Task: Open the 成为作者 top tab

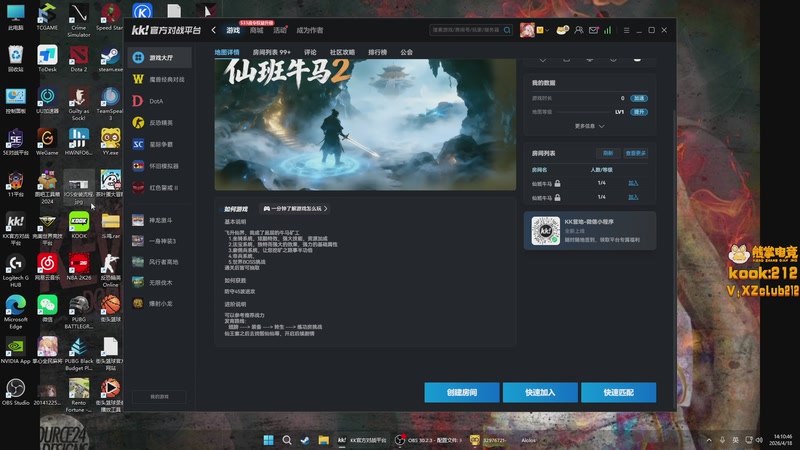Action: coord(310,31)
